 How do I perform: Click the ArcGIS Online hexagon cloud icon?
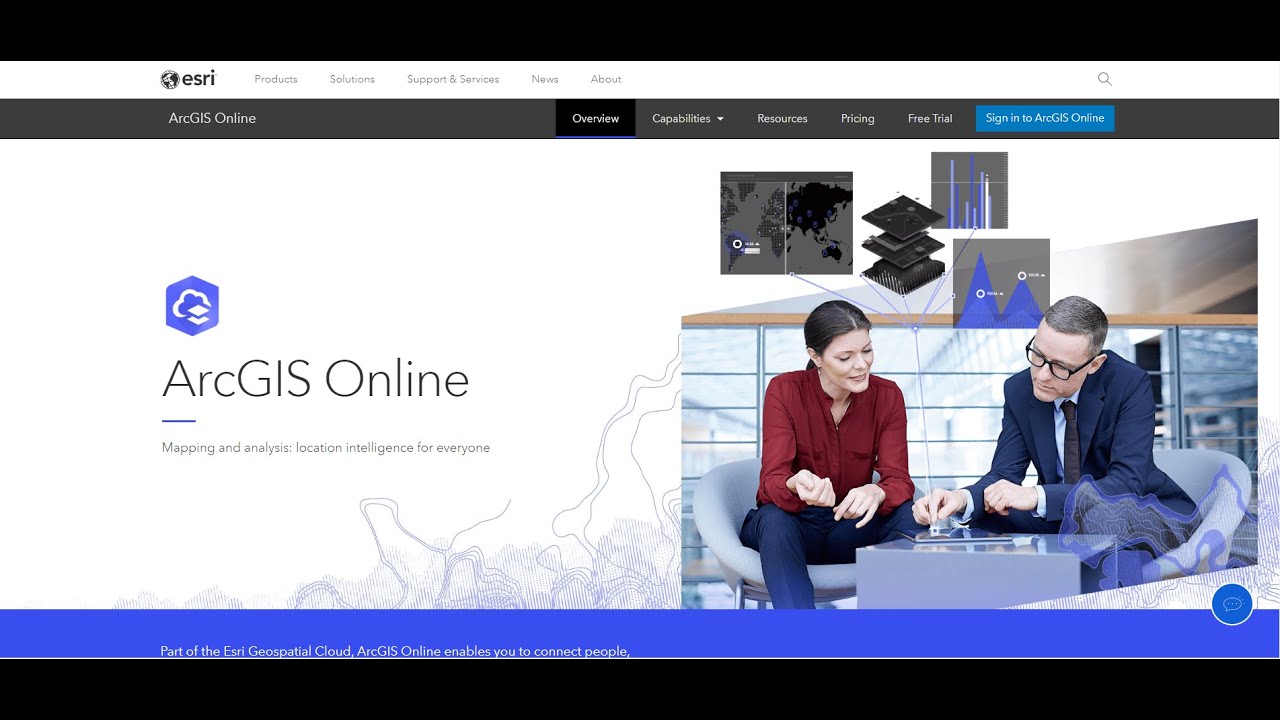192,306
